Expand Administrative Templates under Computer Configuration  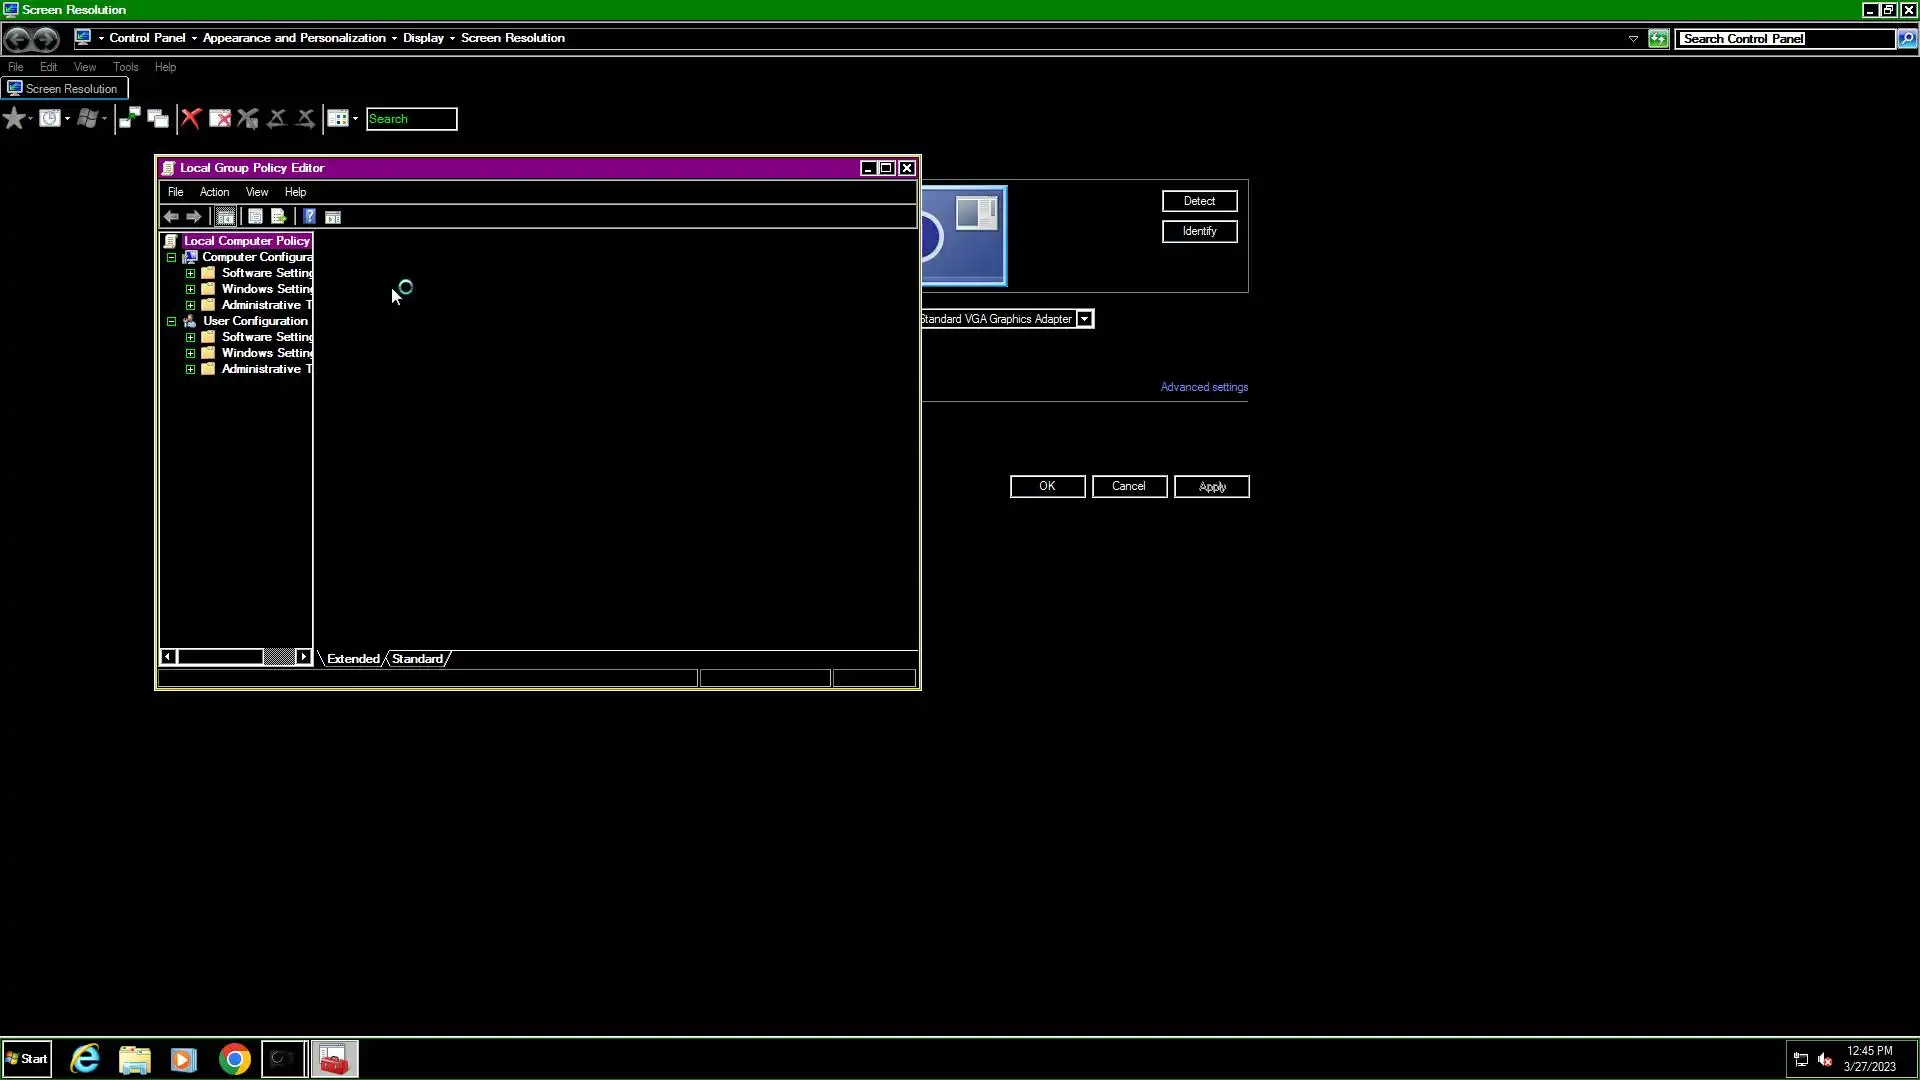(190, 305)
